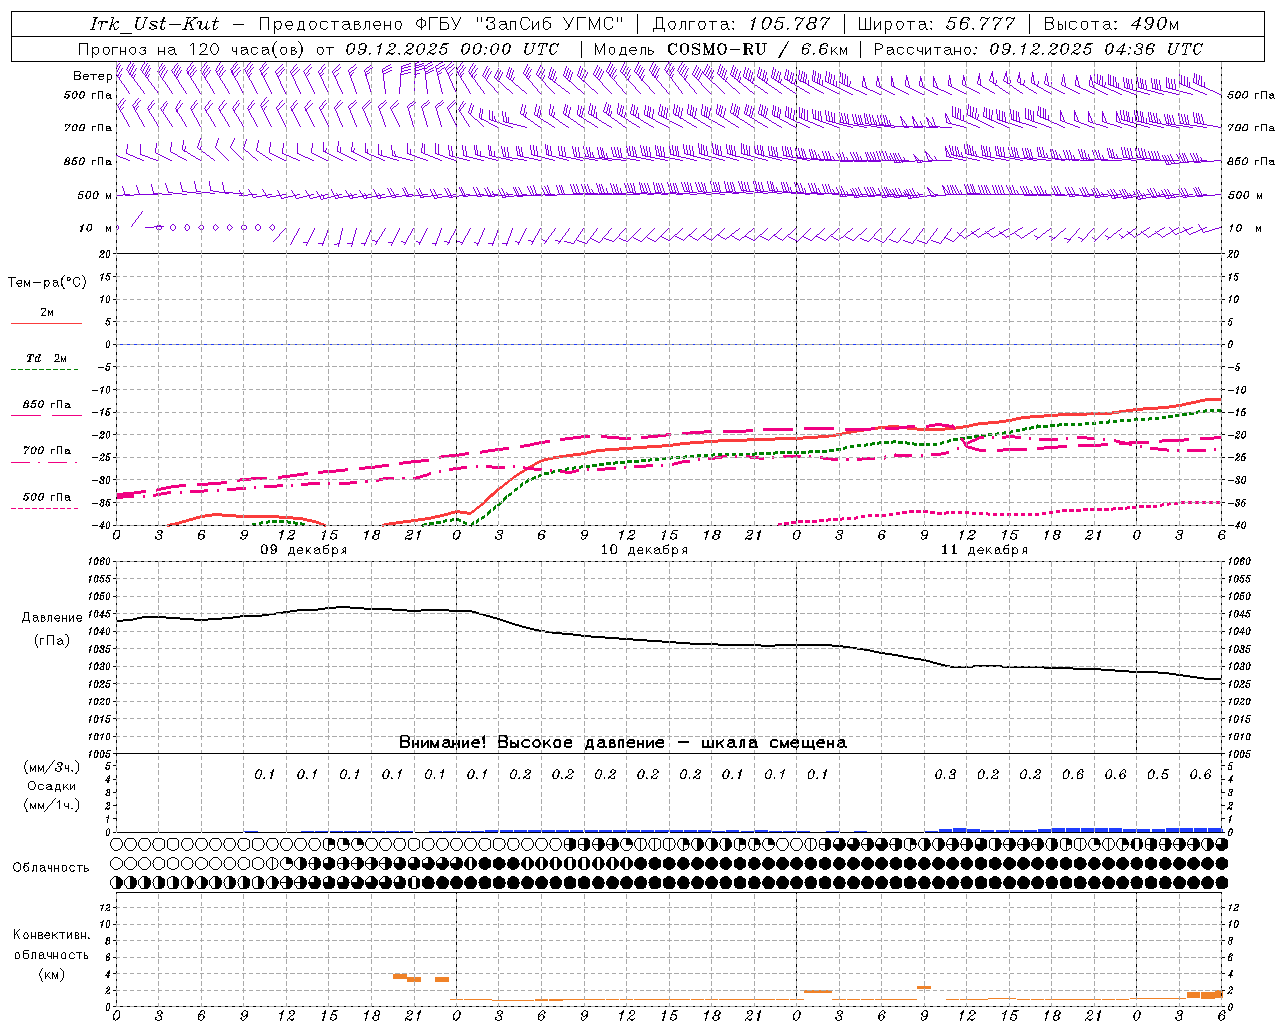Viewport: 1280px width, 1024px height.
Task: Click the date label 09 декабря
Action: pyautogui.click(x=304, y=550)
